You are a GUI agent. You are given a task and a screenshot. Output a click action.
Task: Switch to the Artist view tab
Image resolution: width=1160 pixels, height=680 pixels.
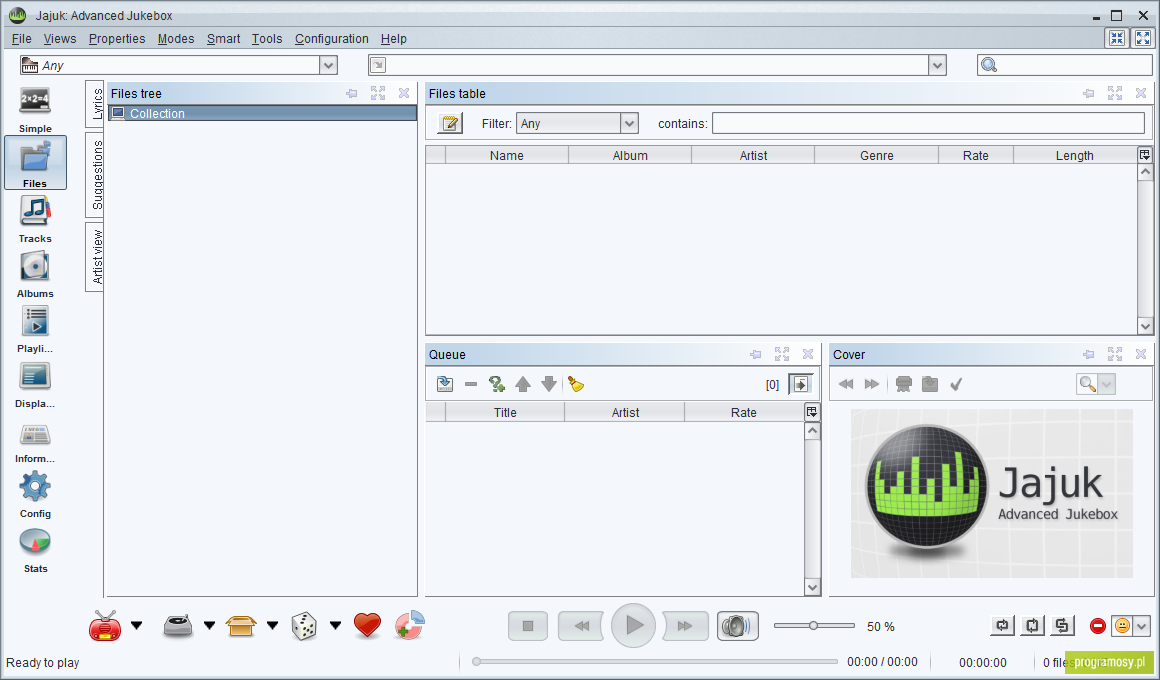(x=95, y=257)
